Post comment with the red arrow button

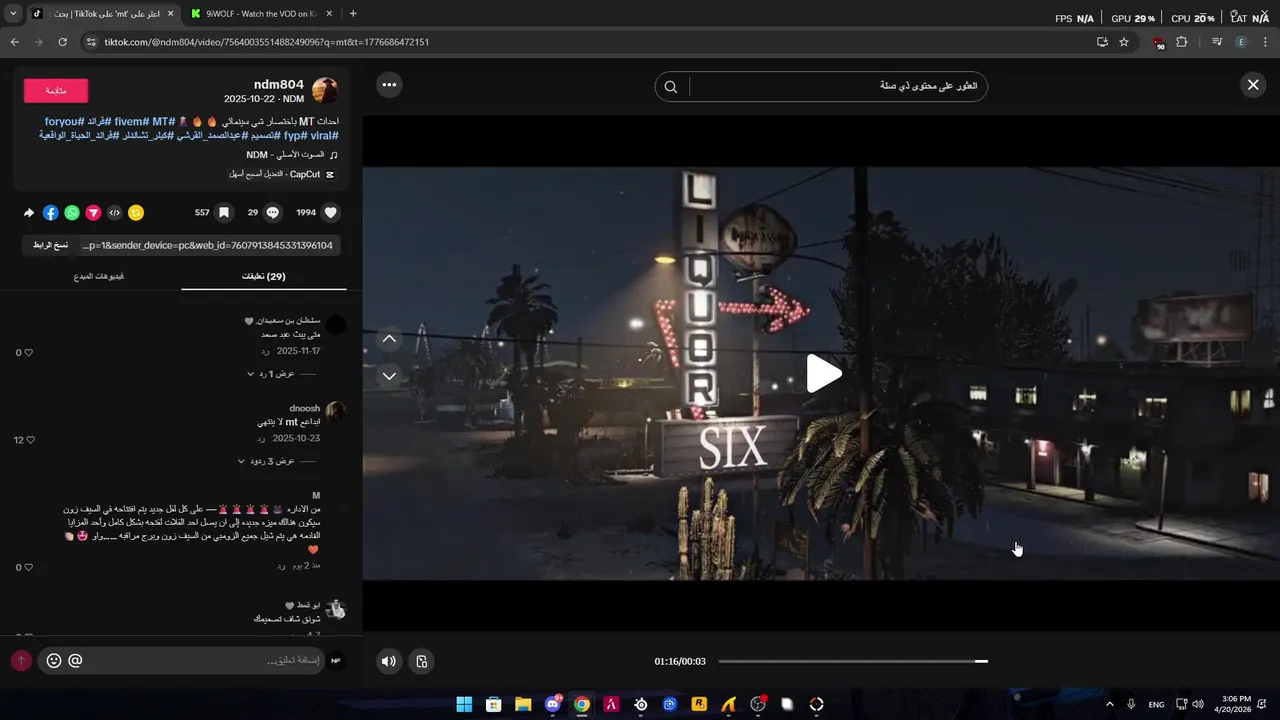(20, 661)
